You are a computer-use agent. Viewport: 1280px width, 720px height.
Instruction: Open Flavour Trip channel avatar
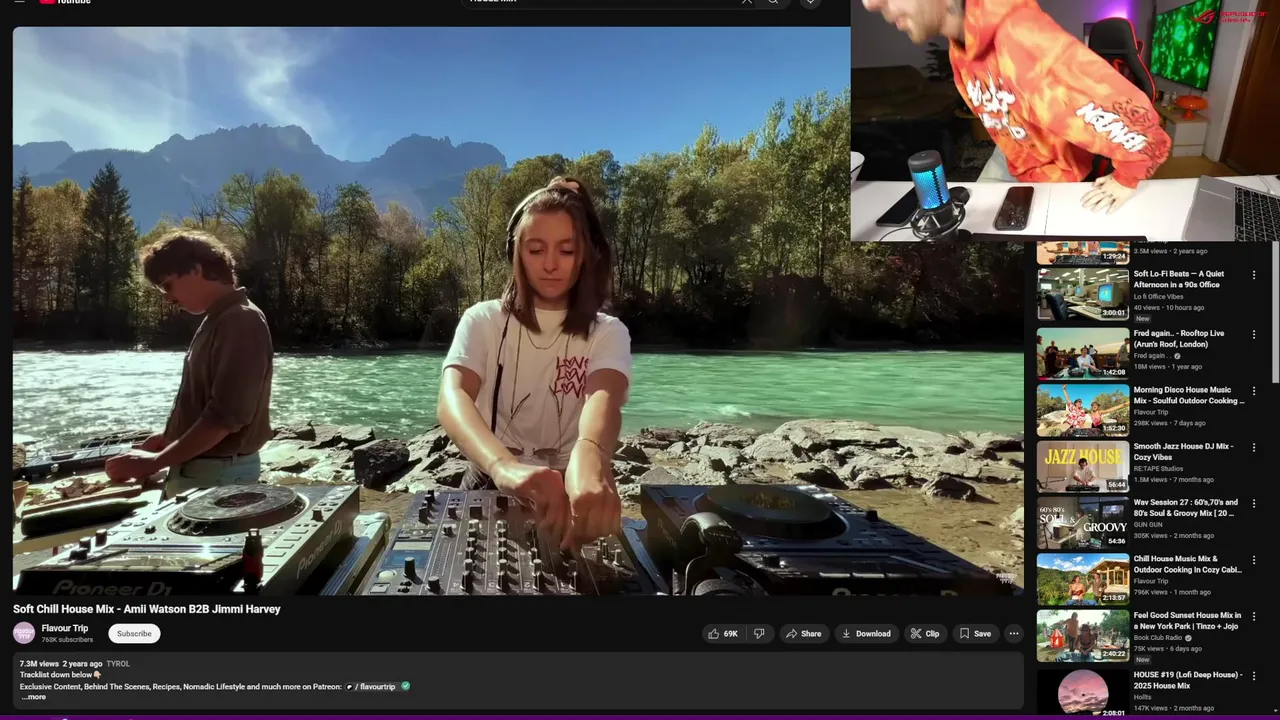[24, 633]
